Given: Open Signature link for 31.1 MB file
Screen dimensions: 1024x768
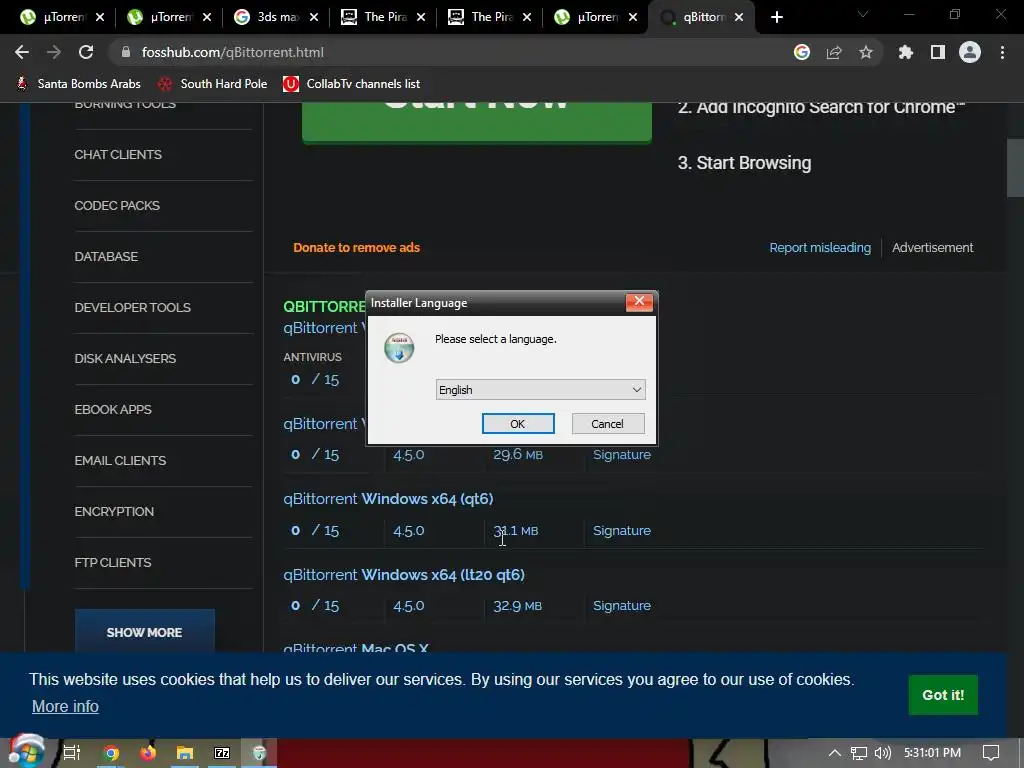Looking at the screenshot, I should (x=622, y=530).
